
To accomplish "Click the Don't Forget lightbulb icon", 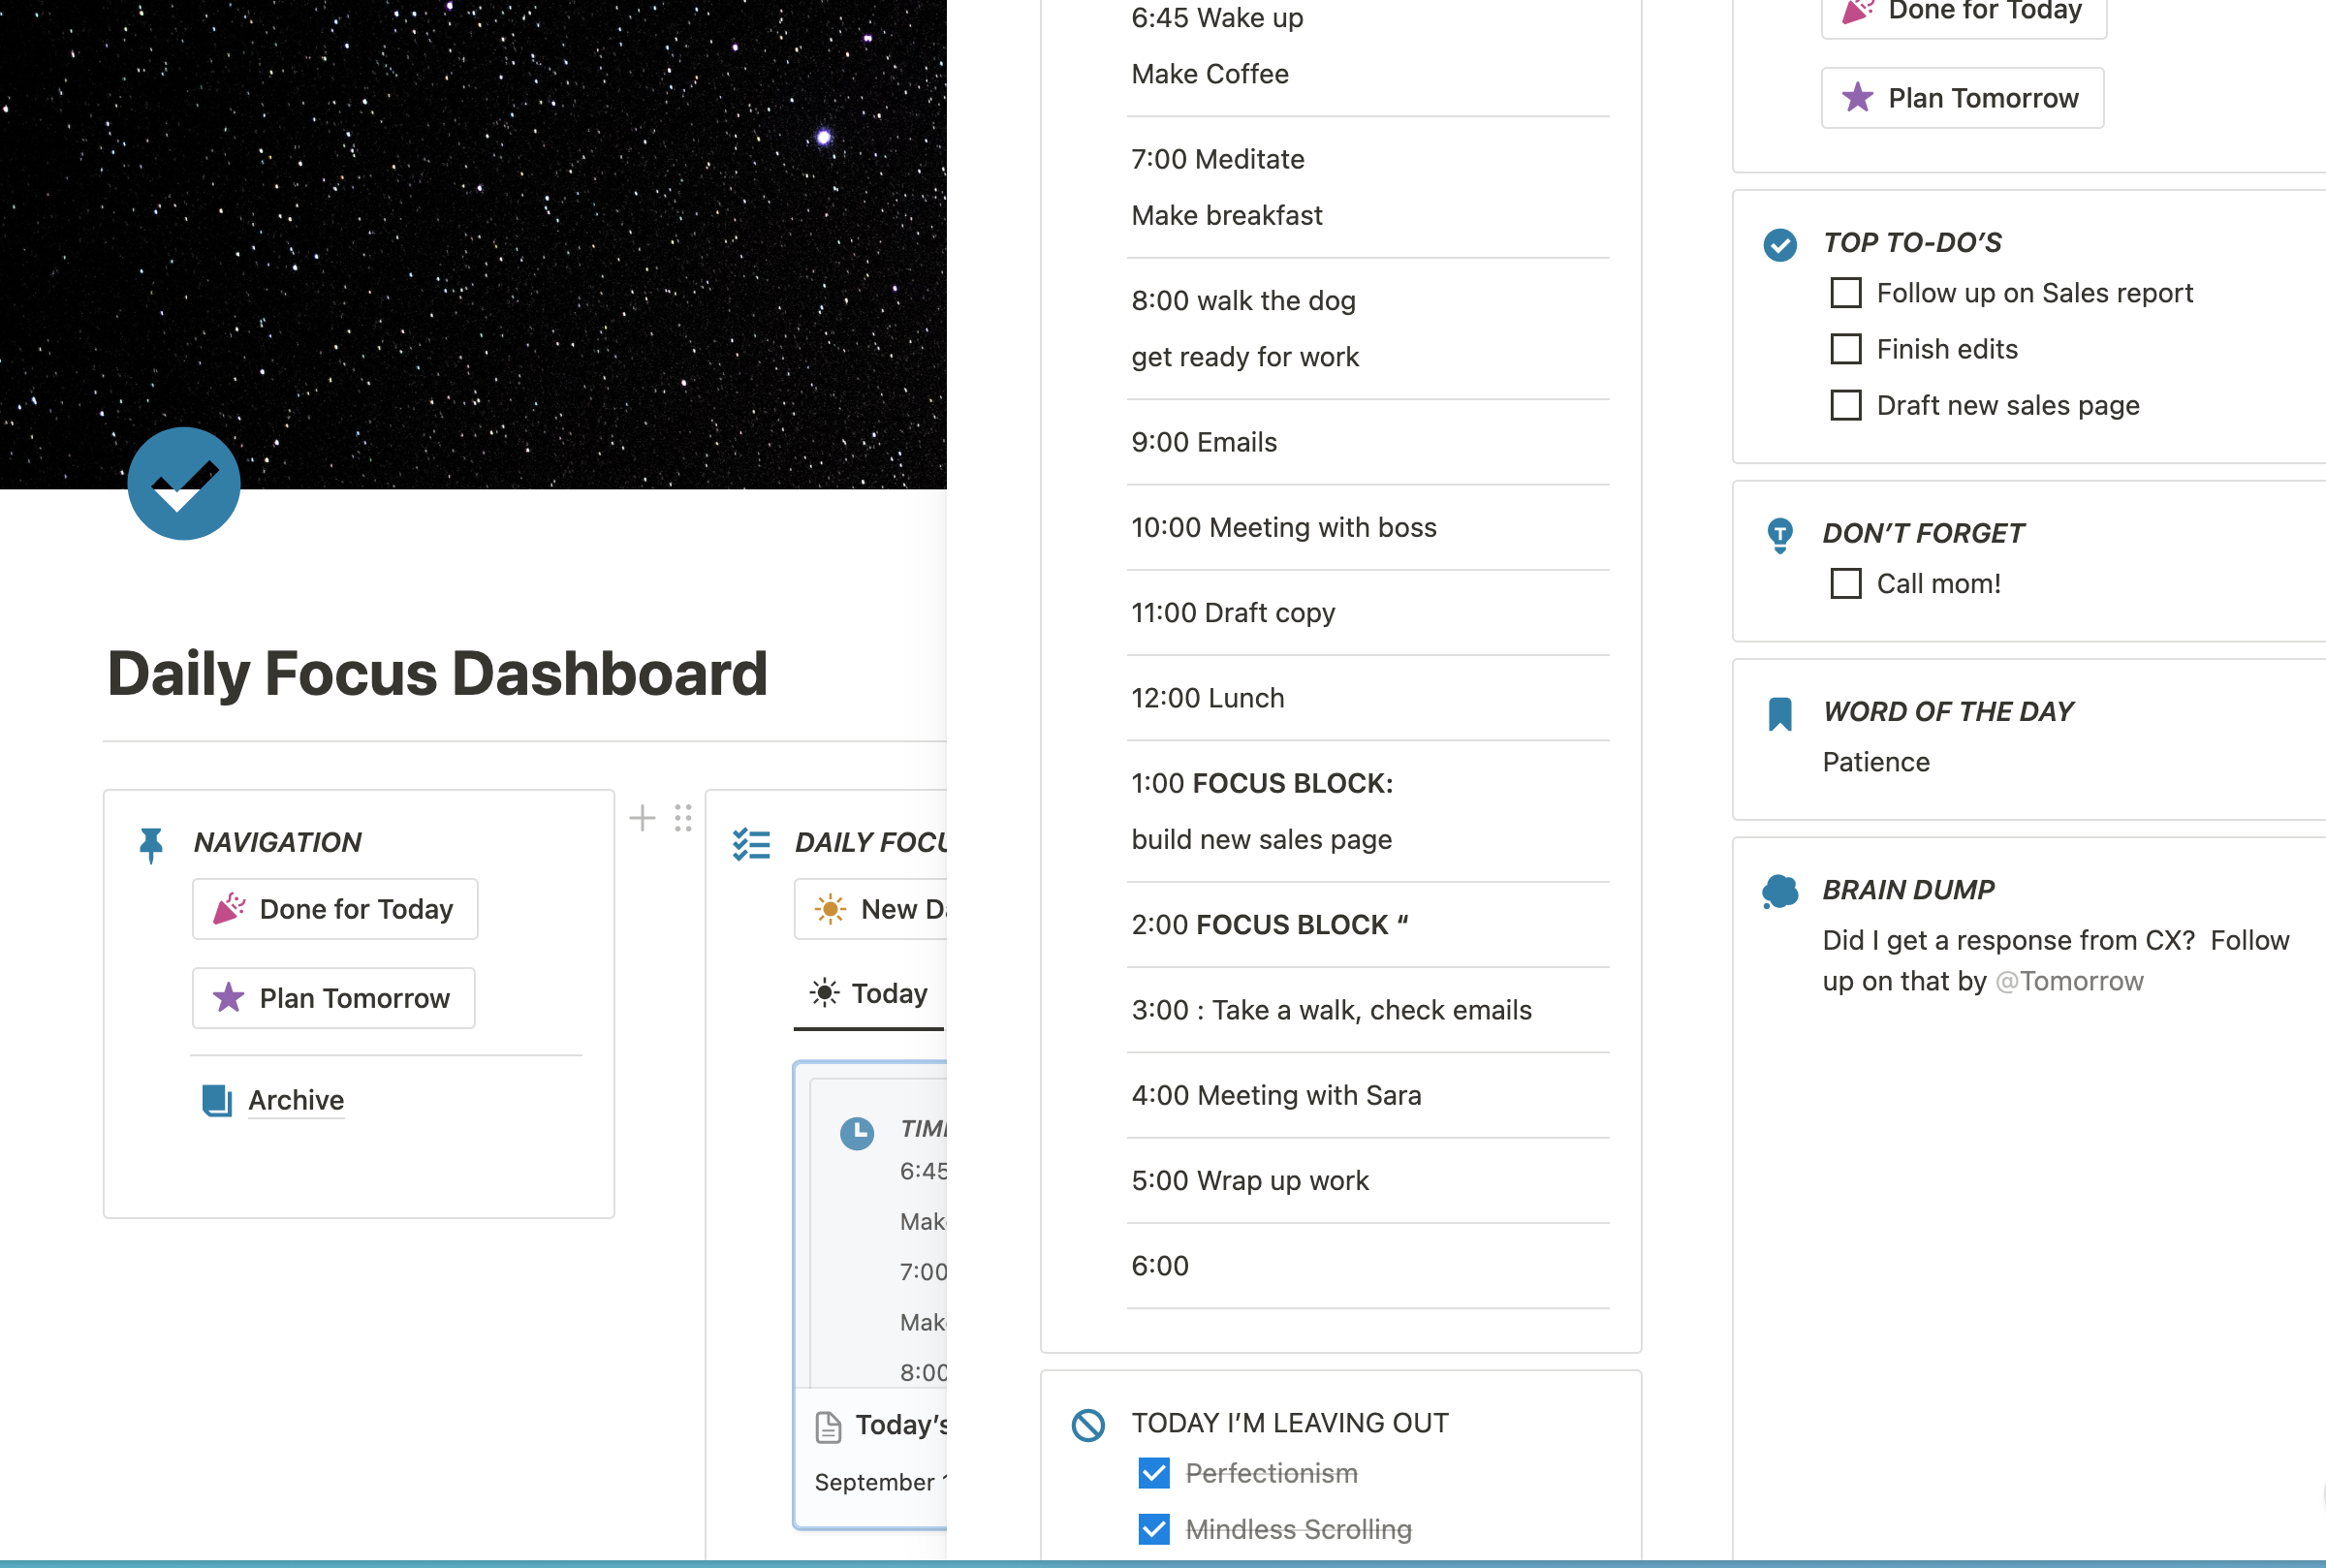I will tap(1780, 535).
